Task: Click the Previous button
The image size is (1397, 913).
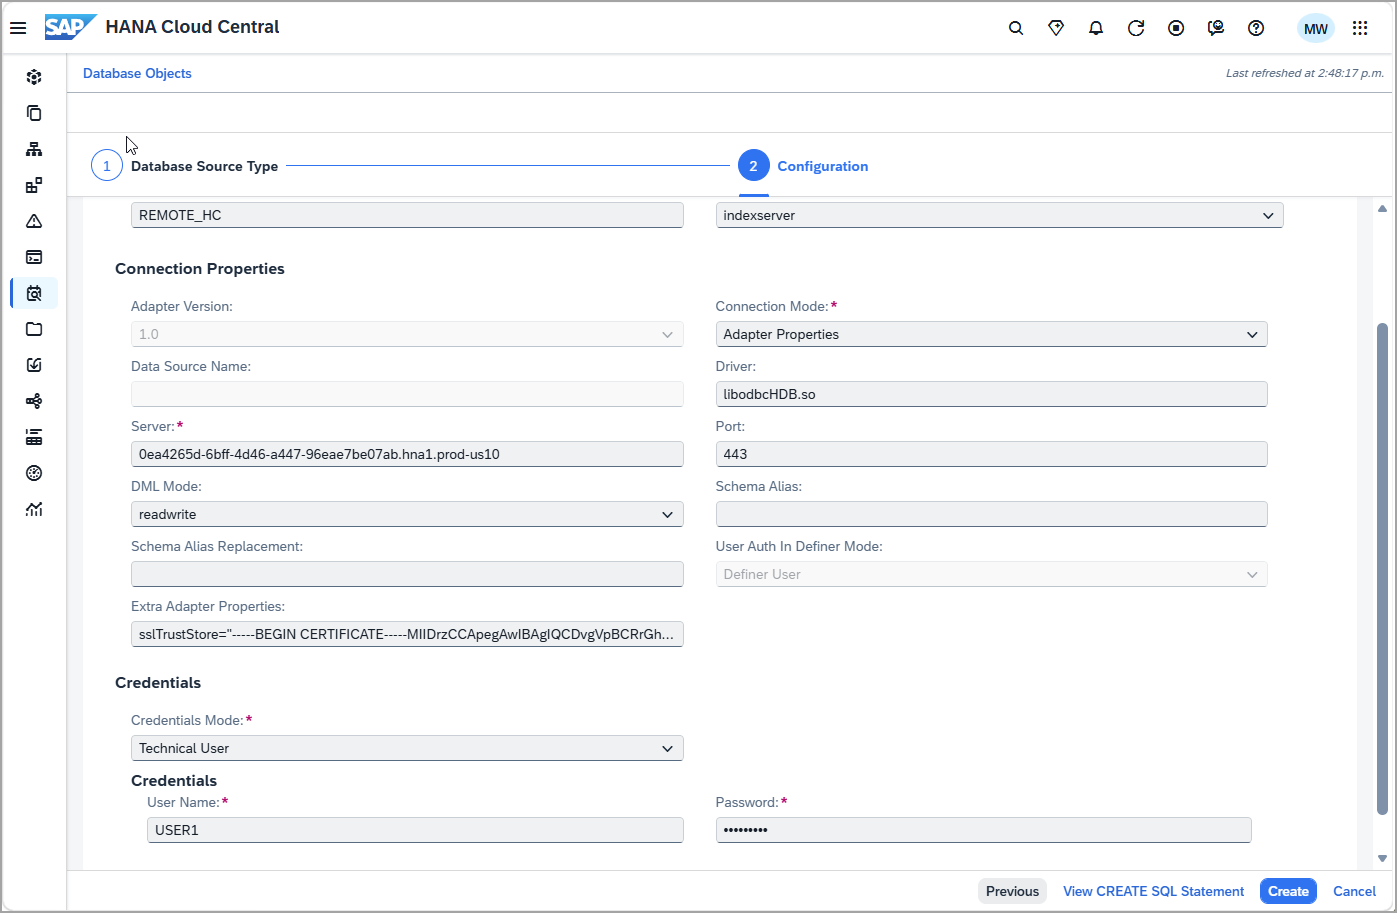Action: coord(1012,891)
